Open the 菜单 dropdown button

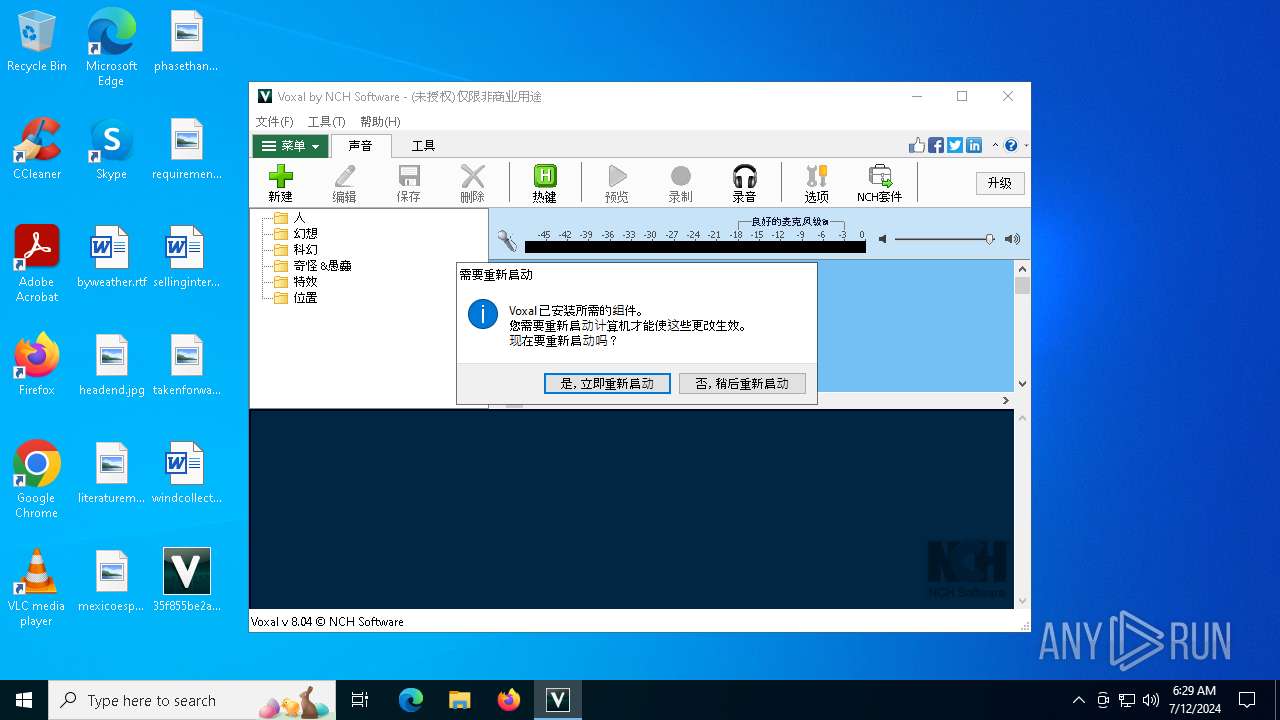click(290, 146)
